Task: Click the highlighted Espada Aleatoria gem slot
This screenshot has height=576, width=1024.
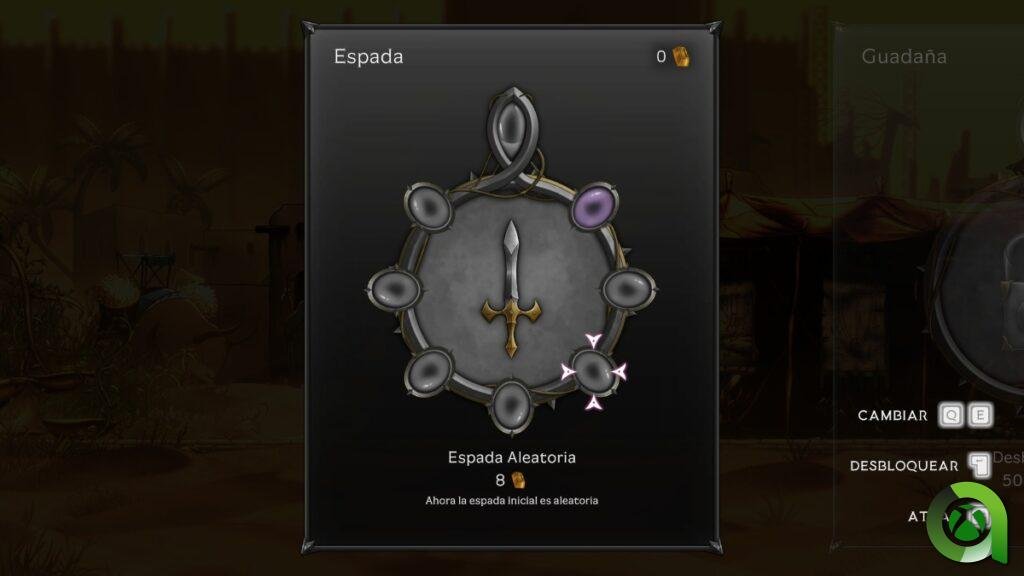Action: tap(593, 372)
